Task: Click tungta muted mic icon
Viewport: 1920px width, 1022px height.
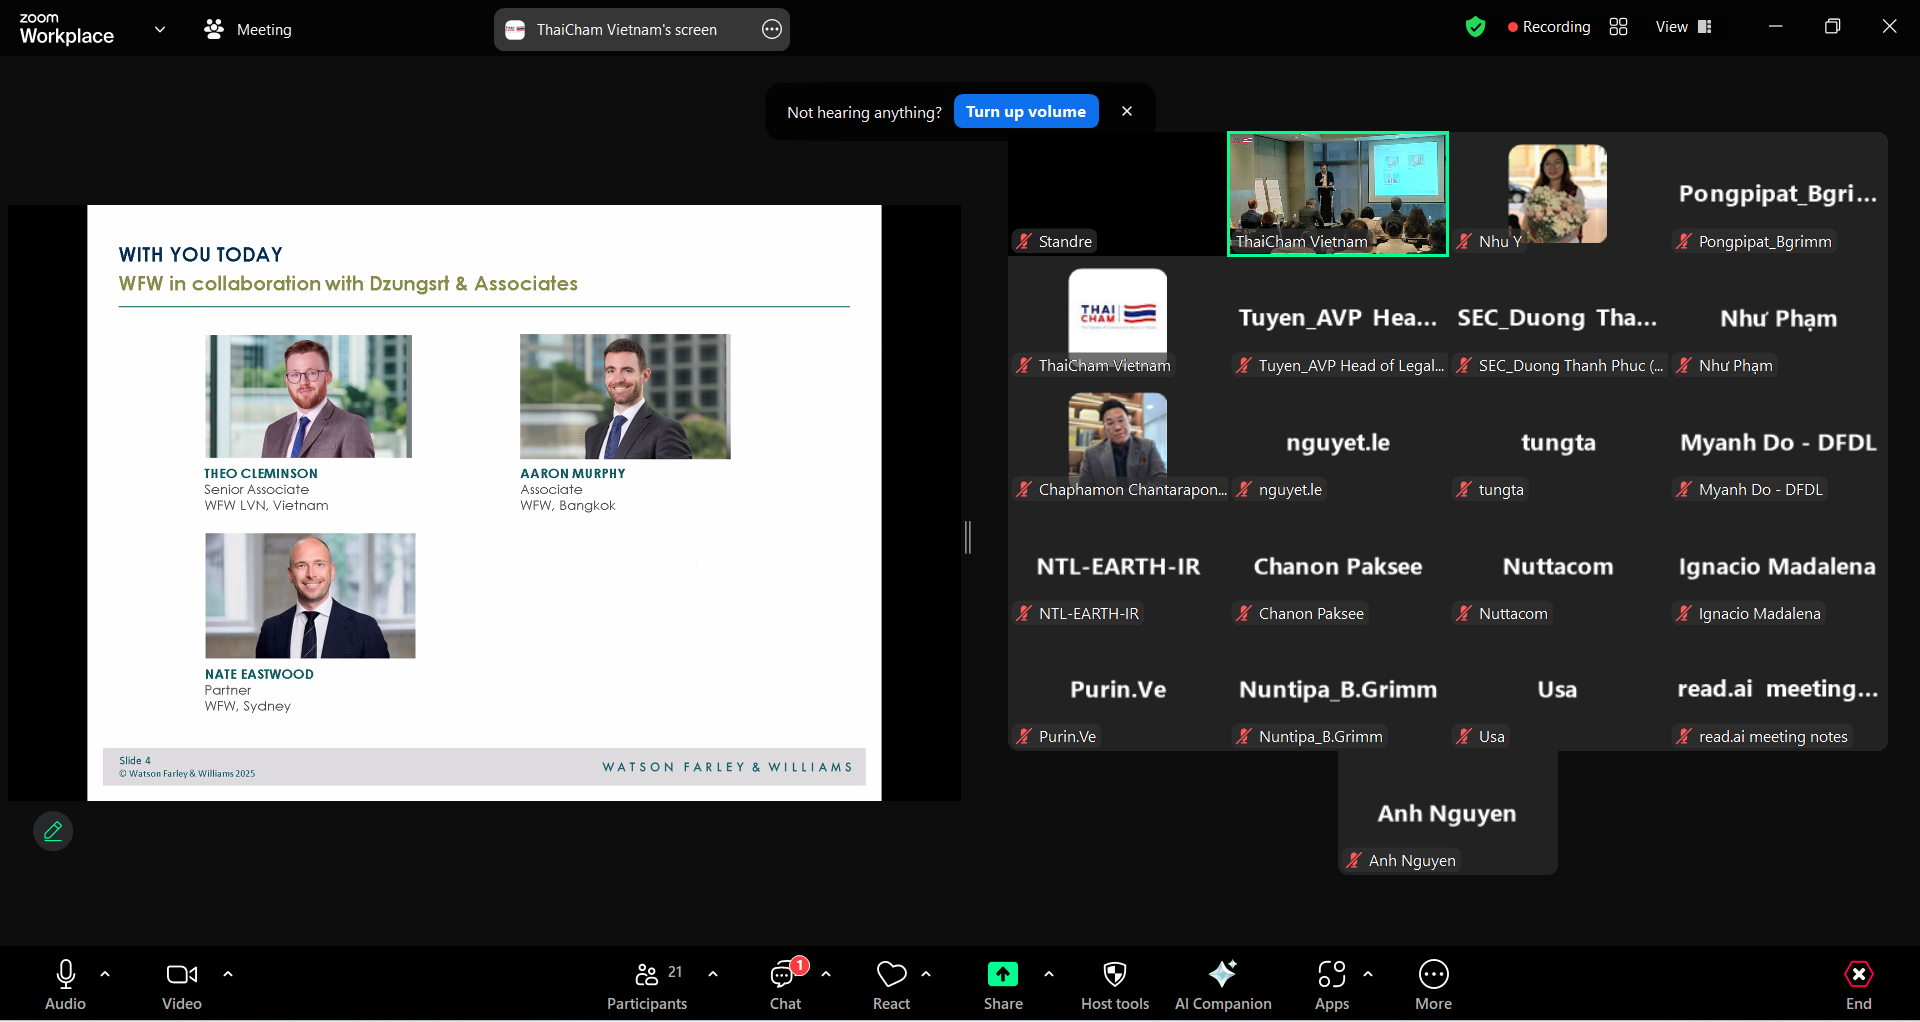Action: pyautogui.click(x=1464, y=489)
